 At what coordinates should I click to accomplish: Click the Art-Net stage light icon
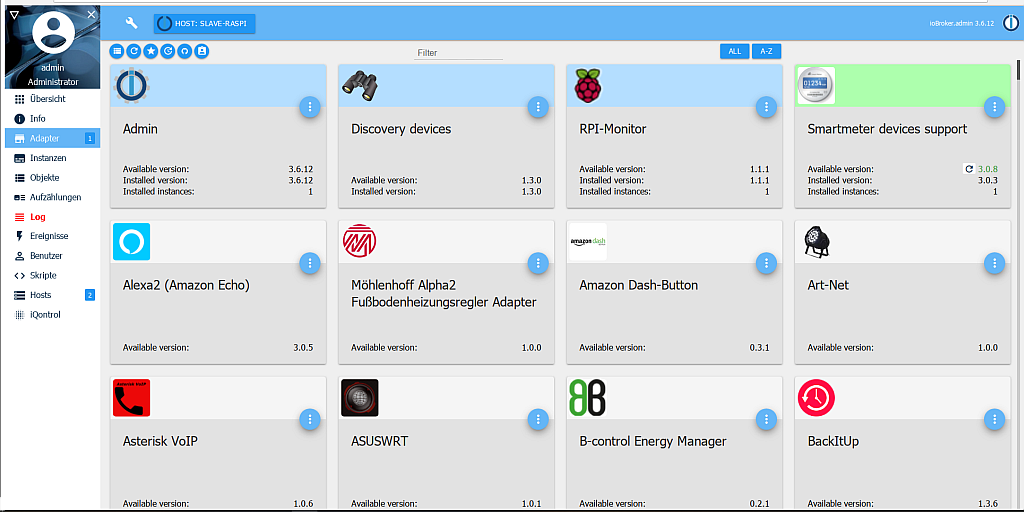pyautogui.click(x=816, y=242)
